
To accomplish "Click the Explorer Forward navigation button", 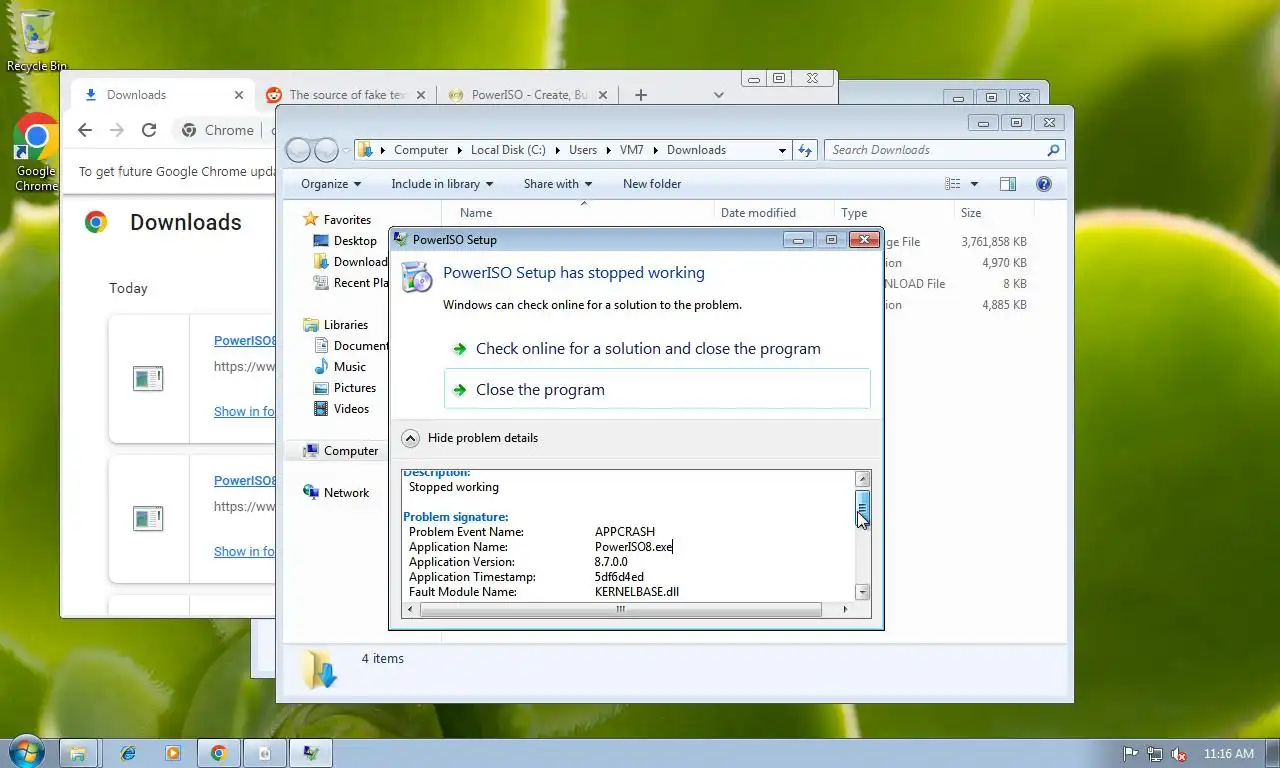I will click(326, 150).
